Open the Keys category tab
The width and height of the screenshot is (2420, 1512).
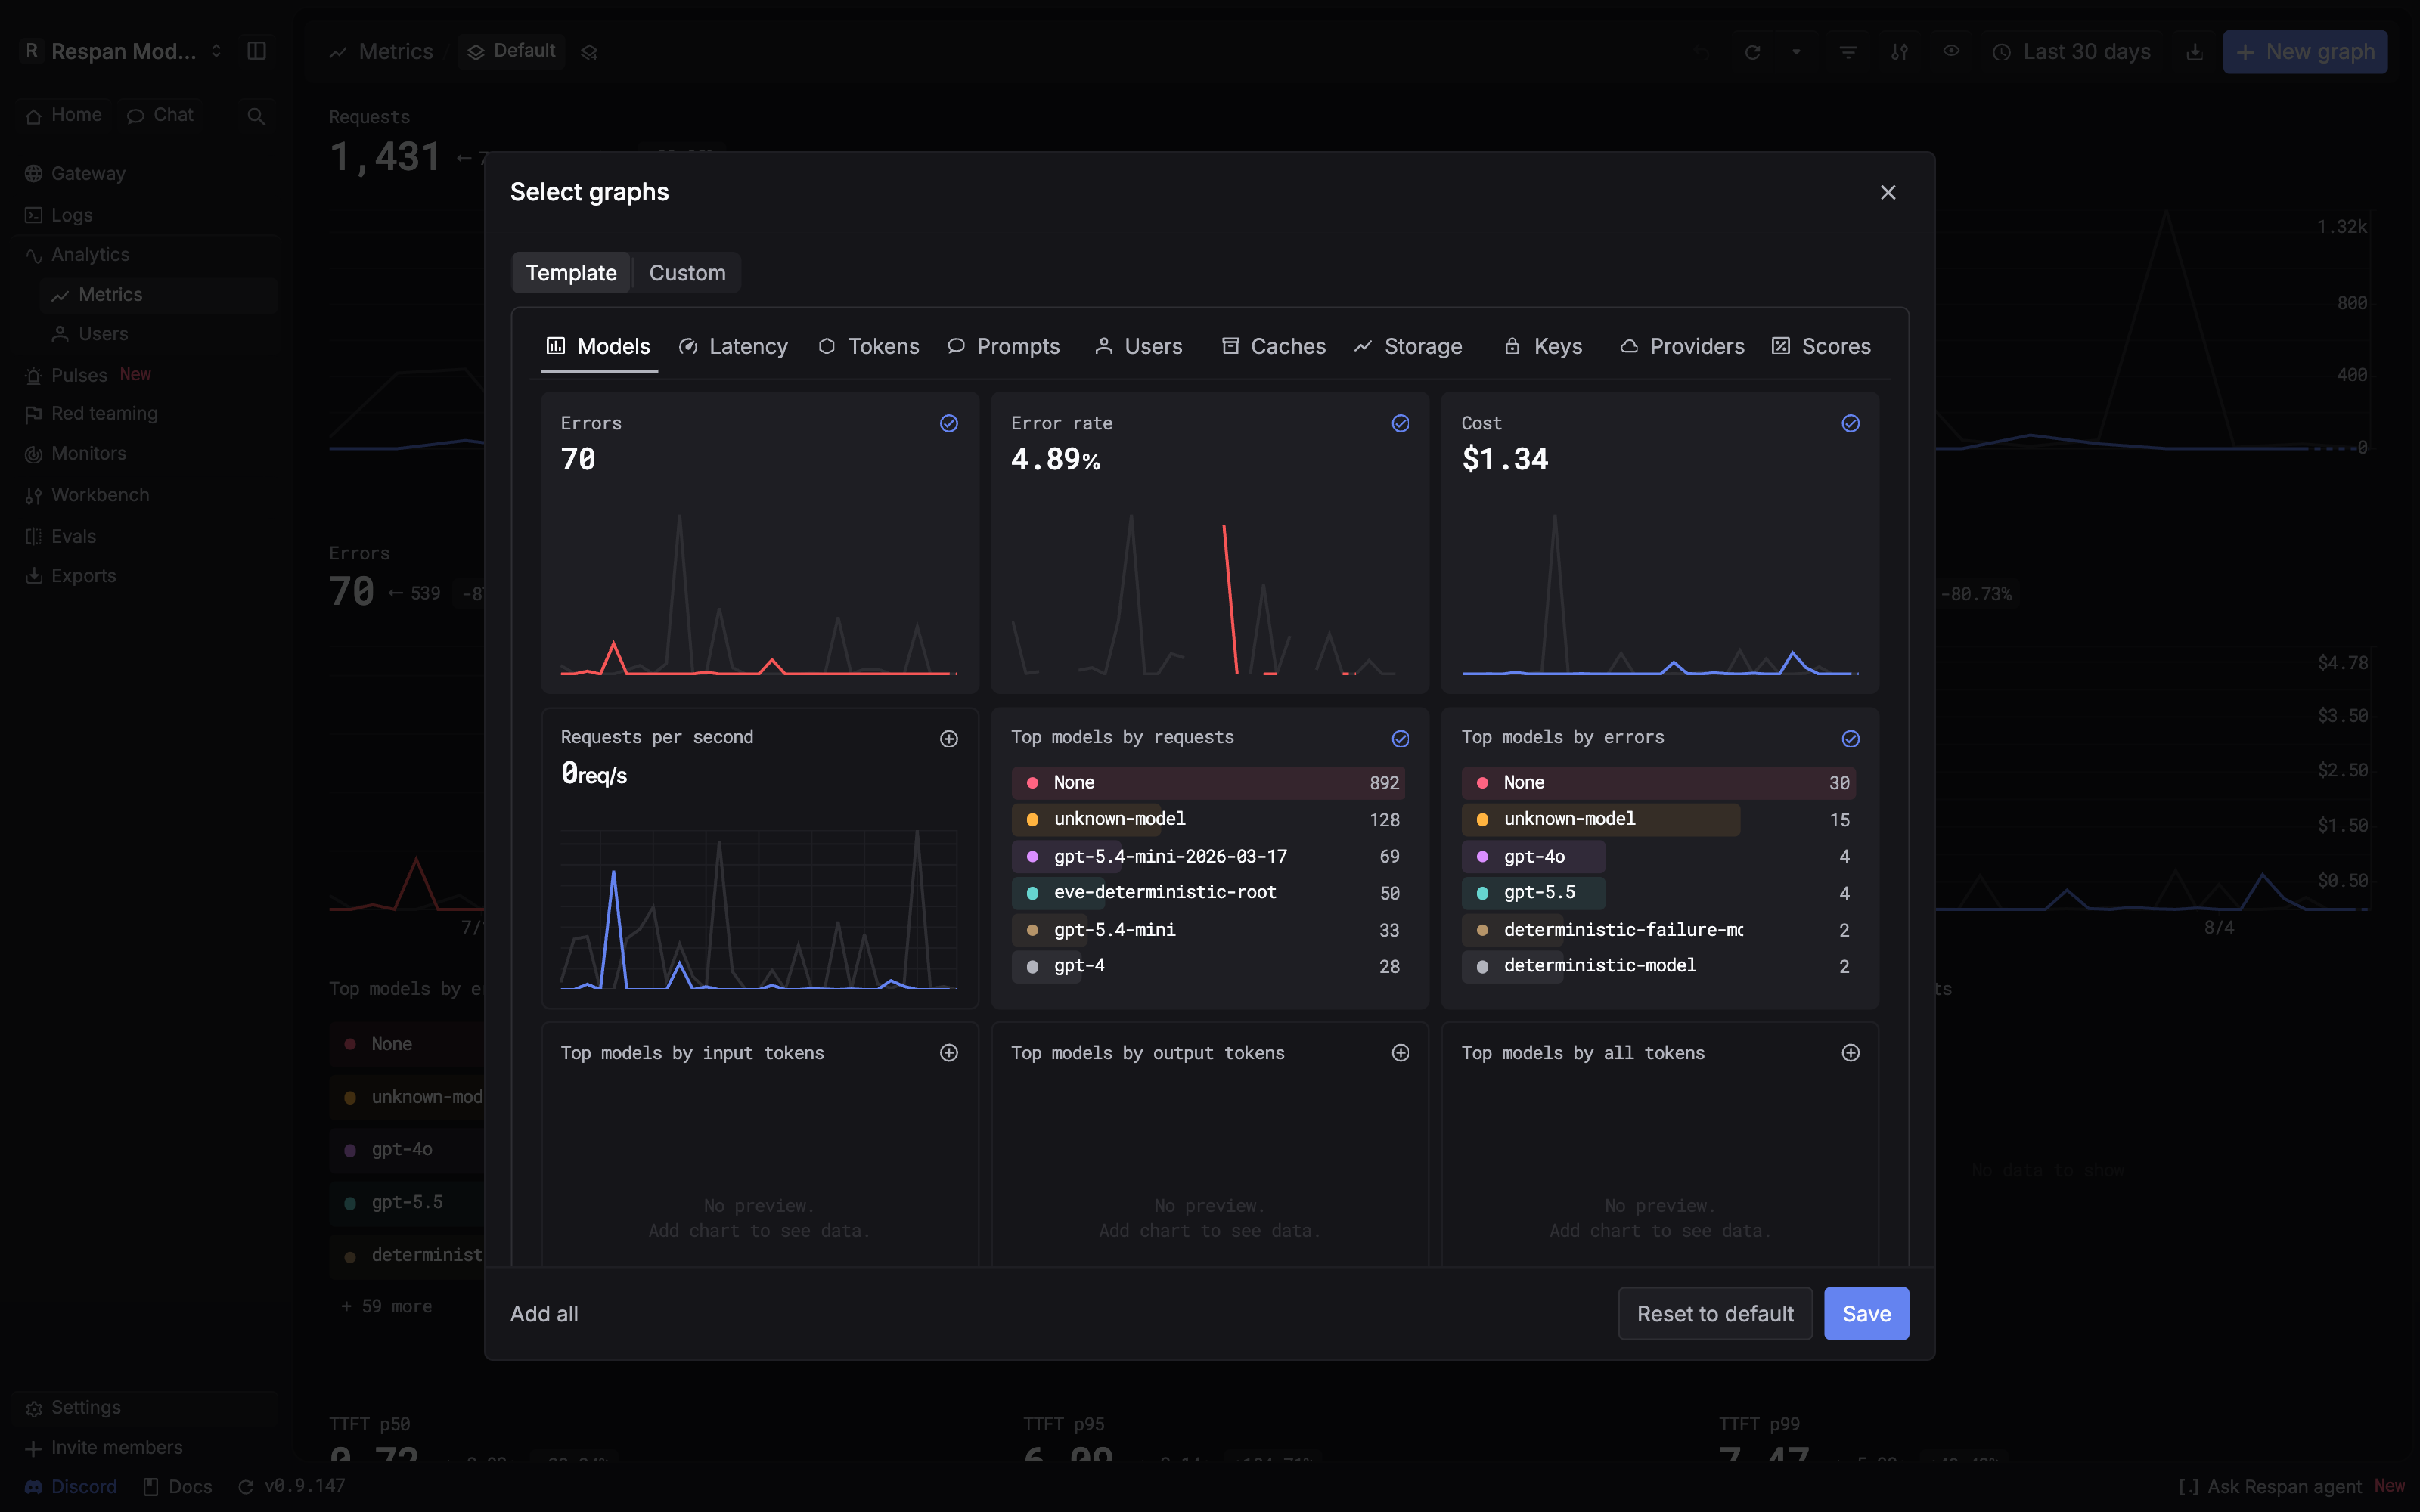[x=1543, y=346]
